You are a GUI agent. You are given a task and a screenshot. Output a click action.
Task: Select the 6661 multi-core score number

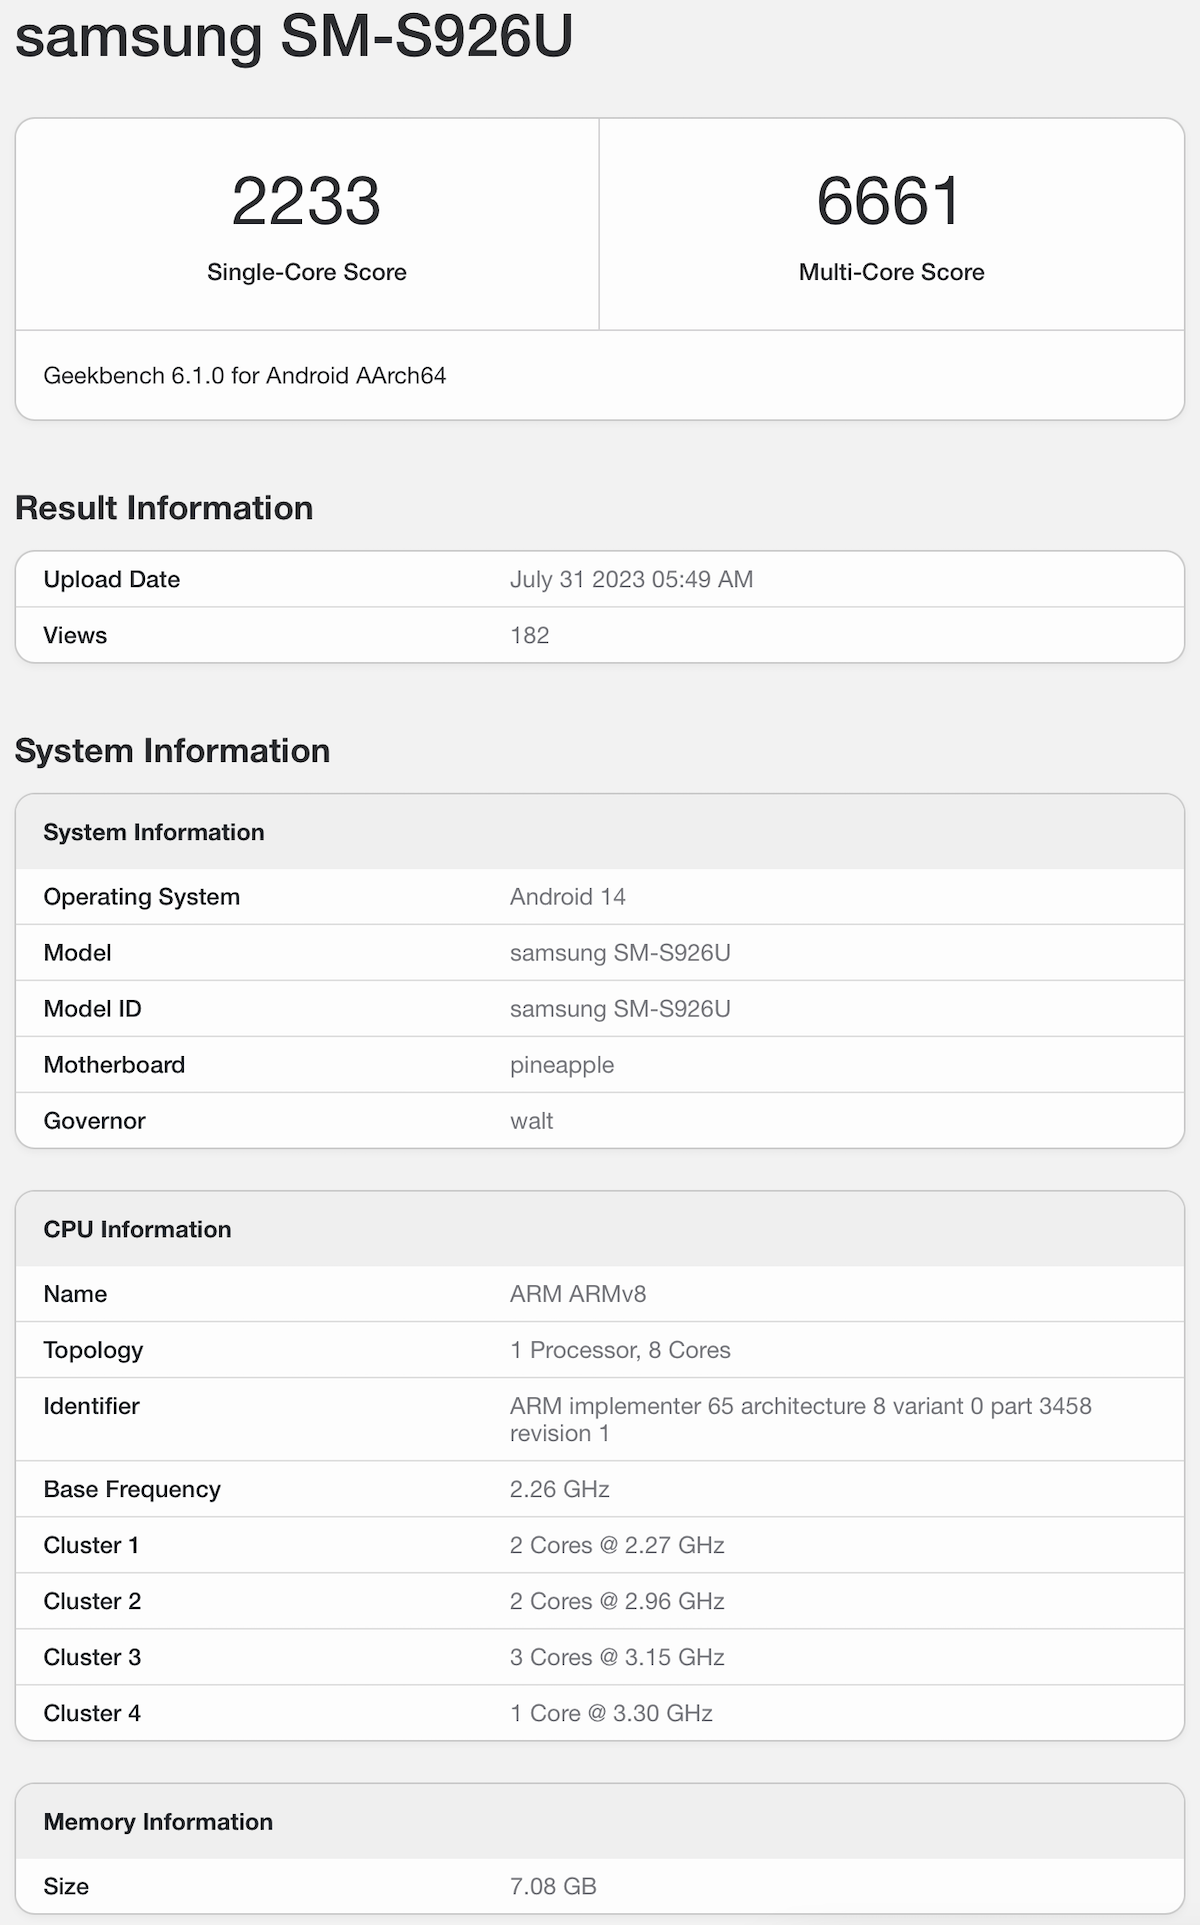(890, 201)
